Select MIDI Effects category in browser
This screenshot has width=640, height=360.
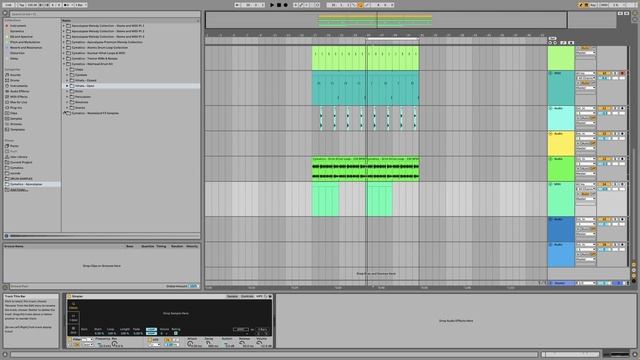click(19, 97)
